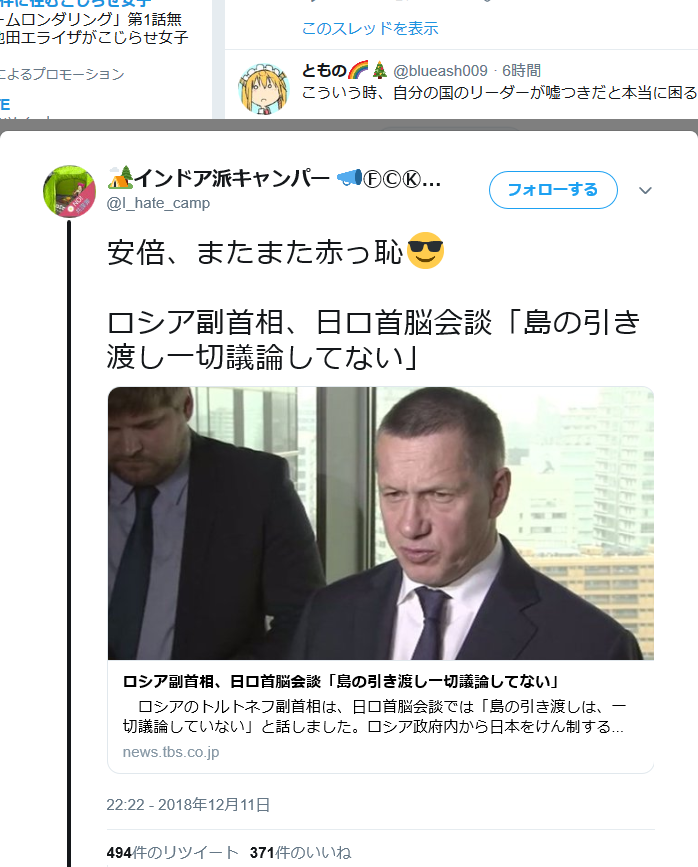698x867 pixels.
Task: Click the @I_hate_camp username handle
Action: pyautogui.click(x=158, y=203)
